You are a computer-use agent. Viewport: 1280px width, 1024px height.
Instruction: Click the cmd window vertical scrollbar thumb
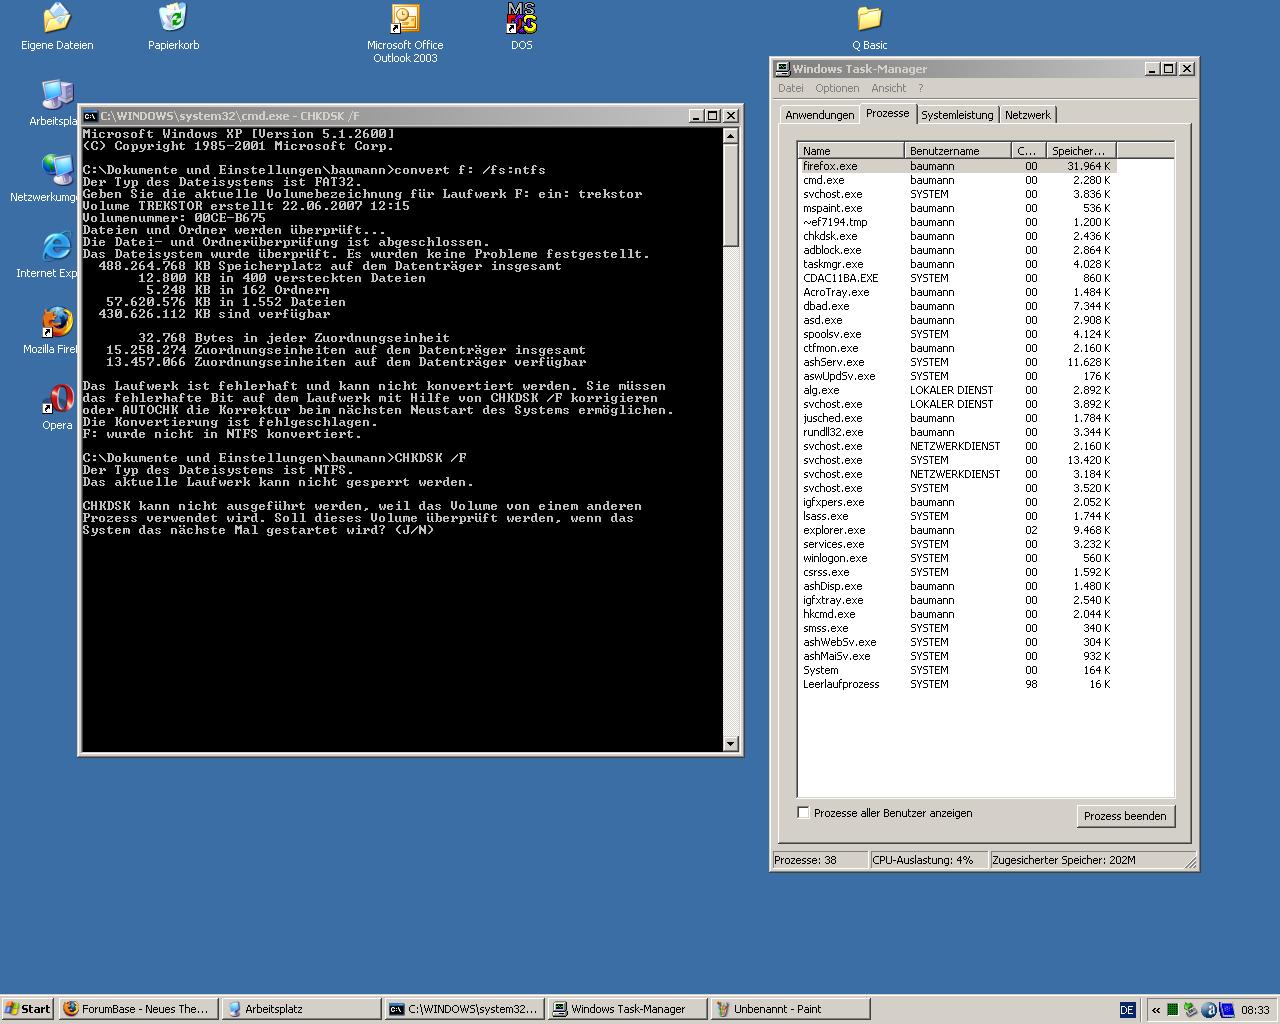(730, 196)
